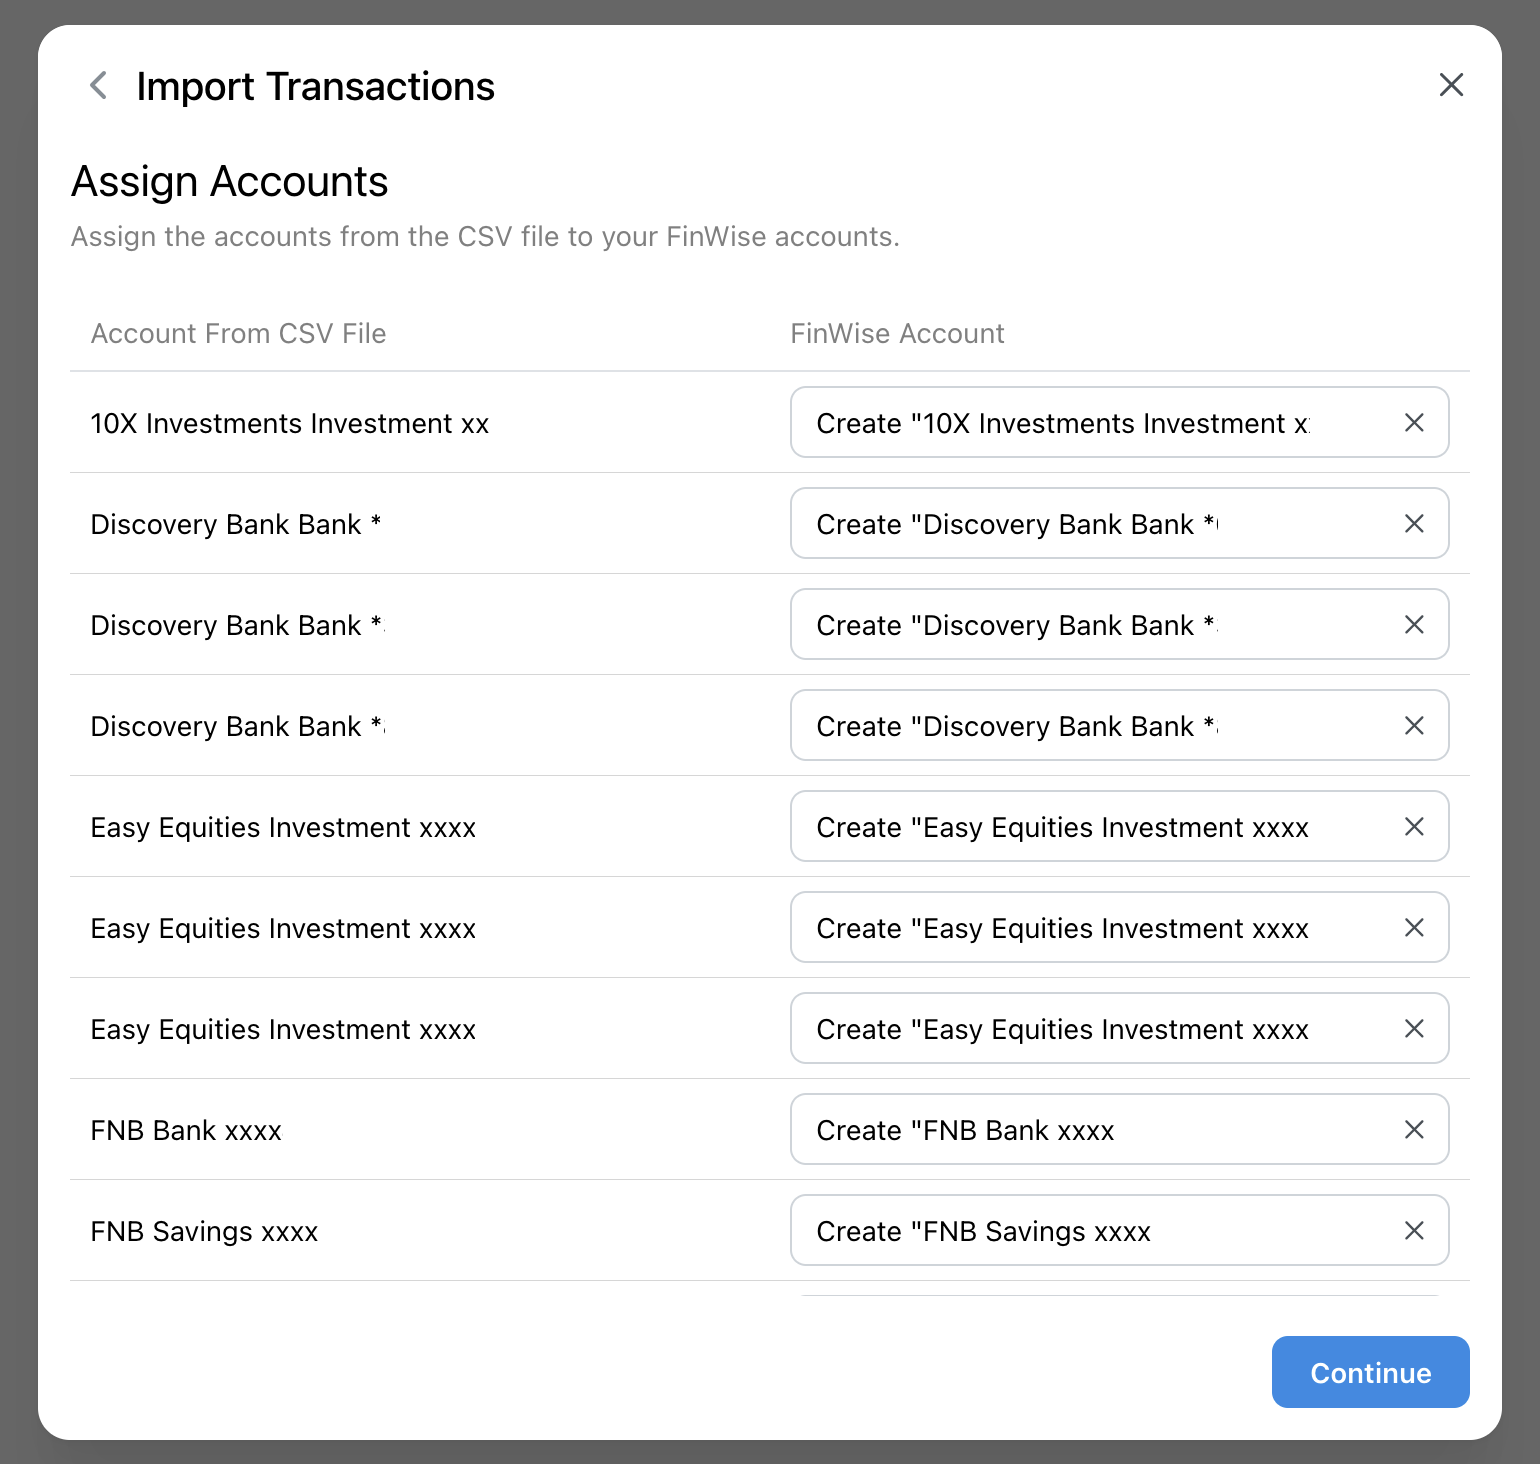This screenshot has width=1540, height=1464.
Task: Clear the third Easy Equities account assignment
Action: [1413, 1028]
